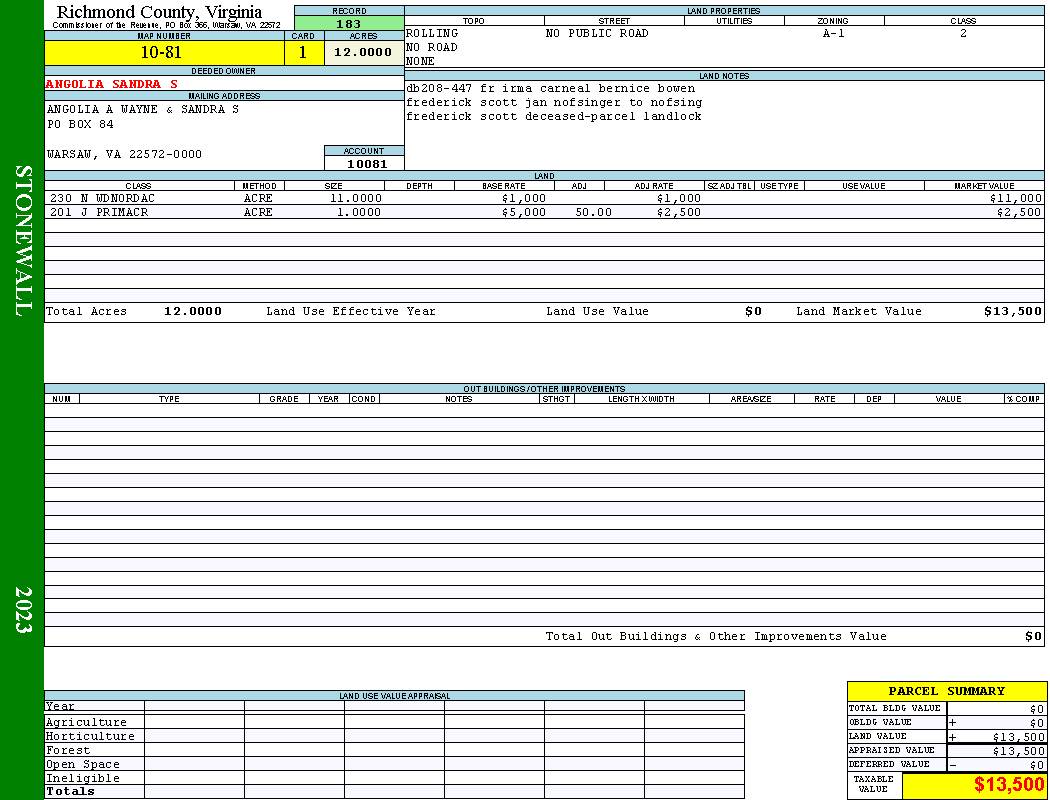The width and height of the screenshot is (1050, 800).
Task: Click note frederick scott jan nofsinger
Action: (x=554, y=102)
